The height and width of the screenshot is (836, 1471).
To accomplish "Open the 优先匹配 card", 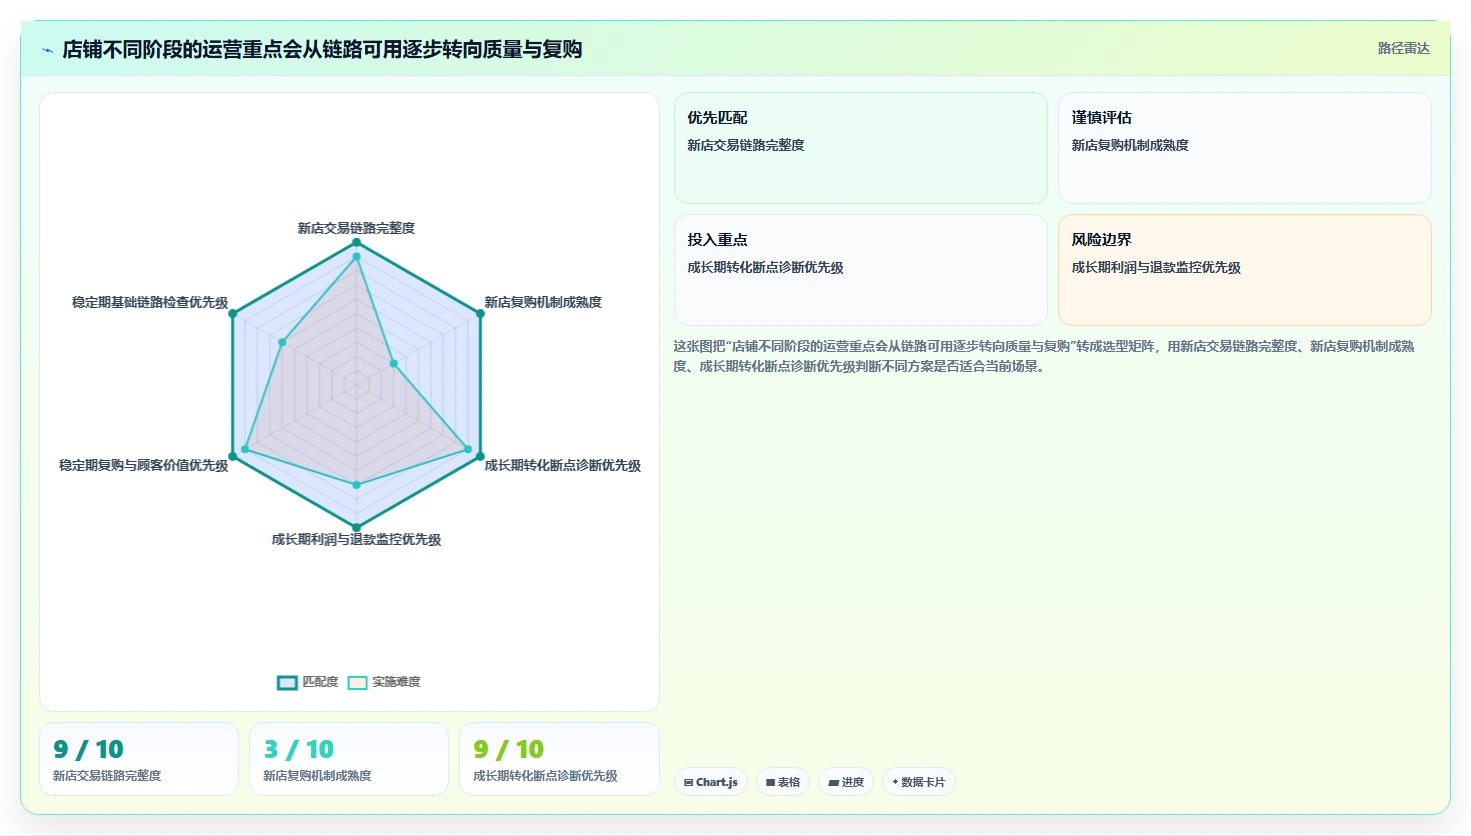I will (x=860, y=148).
